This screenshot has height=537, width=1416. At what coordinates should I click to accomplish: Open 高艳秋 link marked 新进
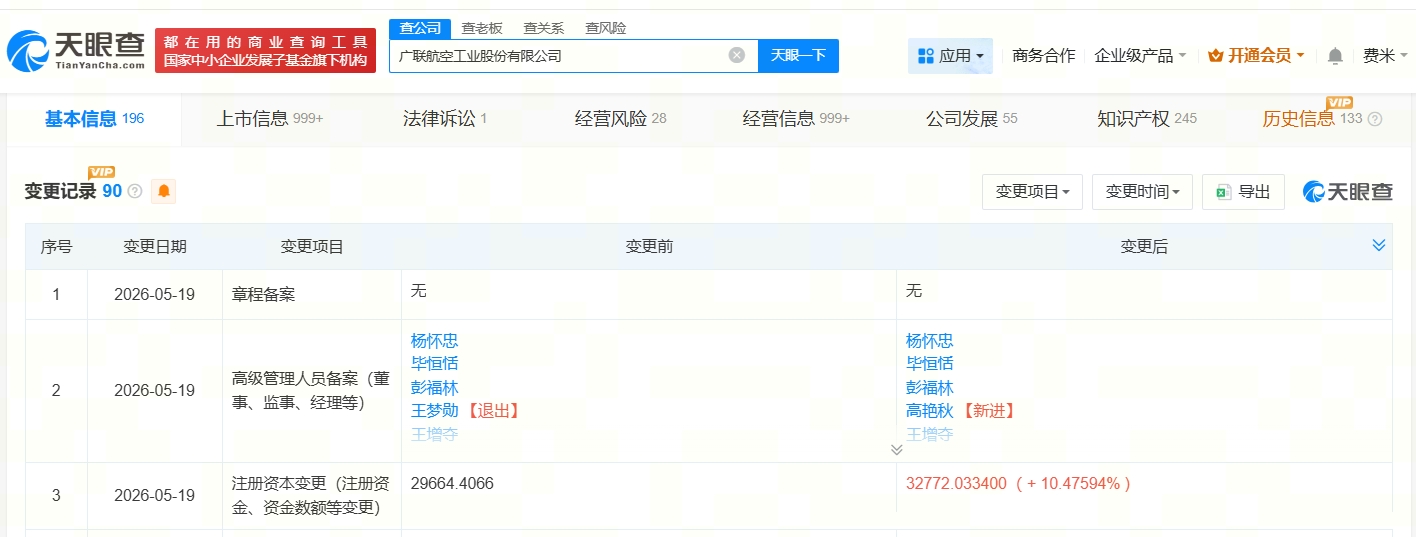(930, 411)
